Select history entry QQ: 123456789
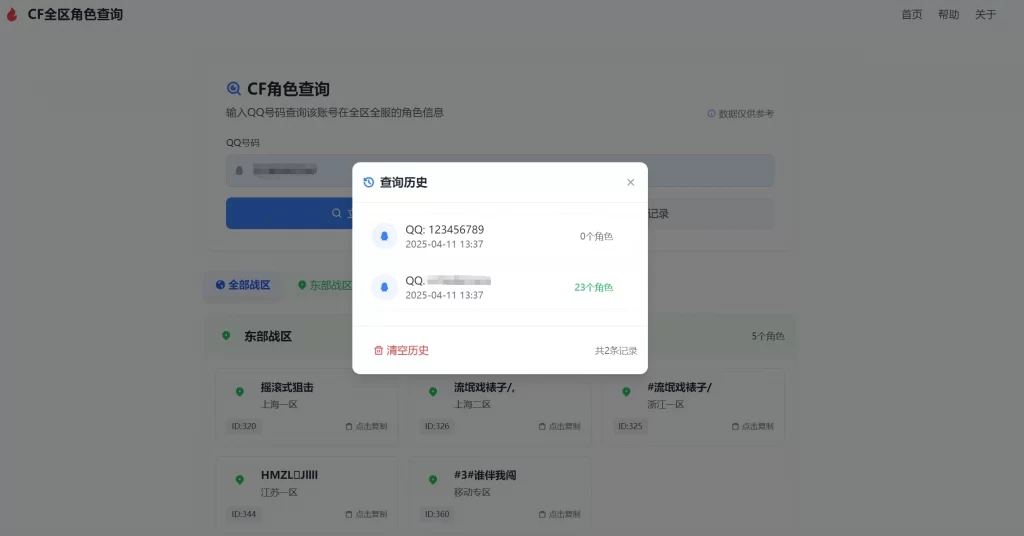Image resolution: width=1024 pixels, height=536 pixels. 500,236
